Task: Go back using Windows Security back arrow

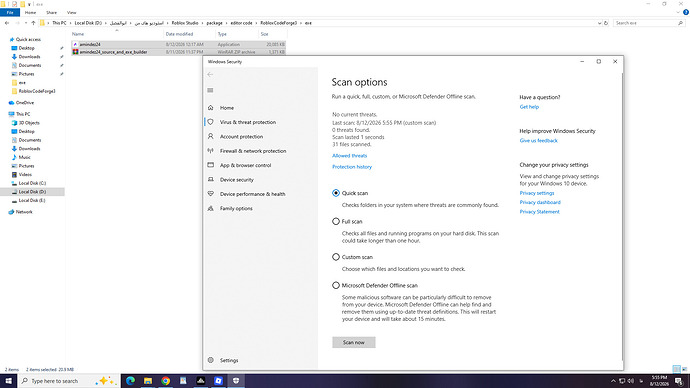Action: click(210, 74)
